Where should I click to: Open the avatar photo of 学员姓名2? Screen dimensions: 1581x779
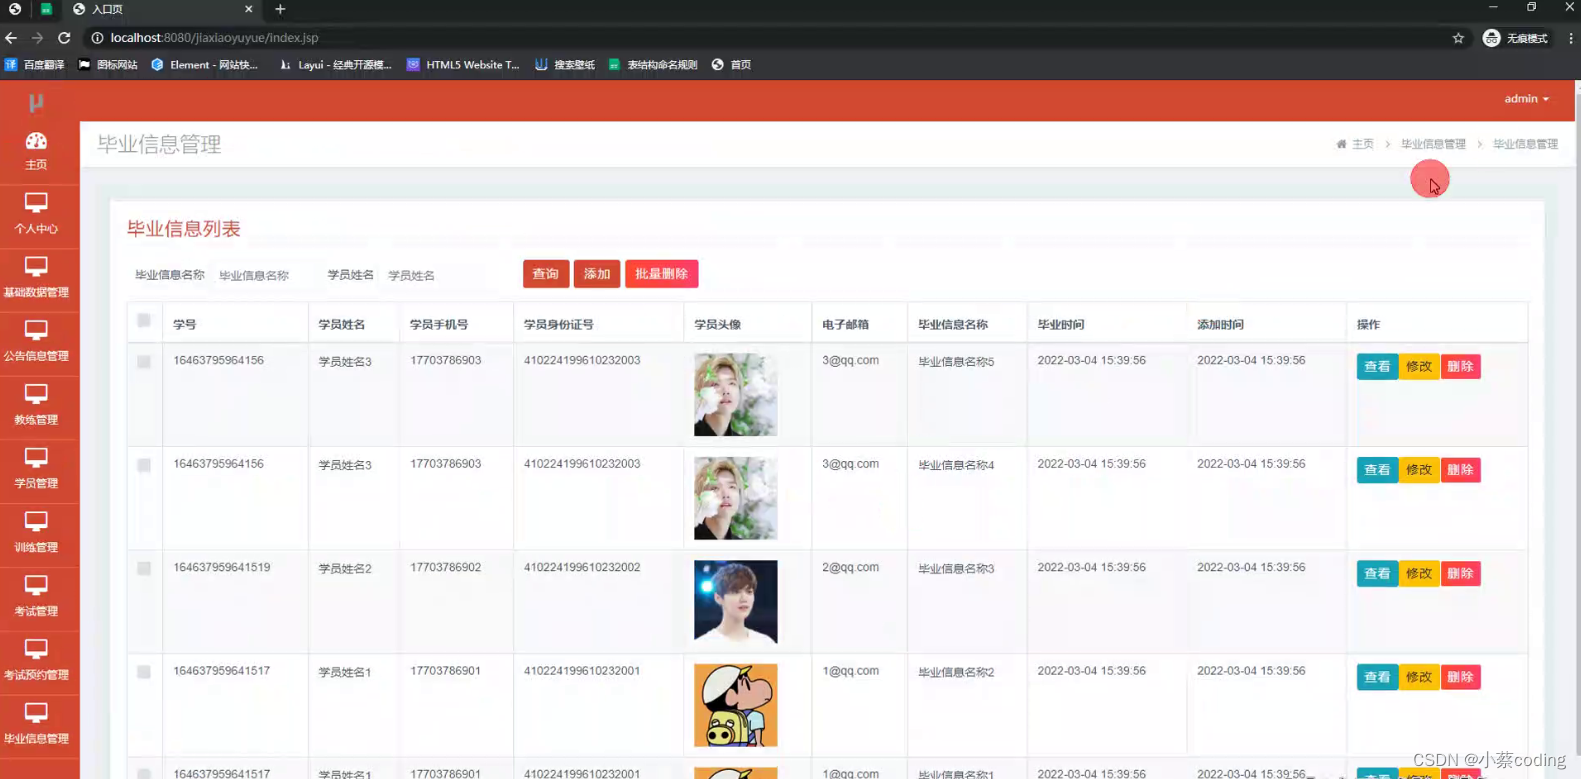(x=736, y=601)
